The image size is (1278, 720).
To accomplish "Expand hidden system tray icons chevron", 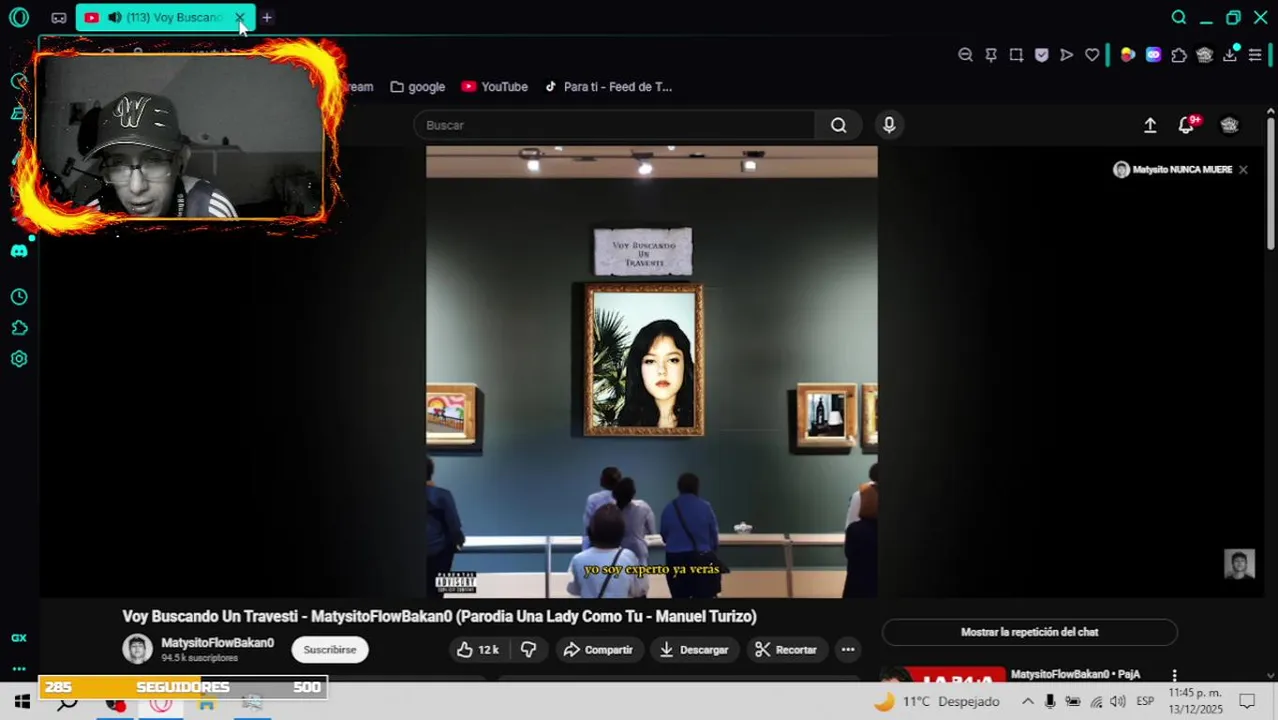I will coord(1027,702).
